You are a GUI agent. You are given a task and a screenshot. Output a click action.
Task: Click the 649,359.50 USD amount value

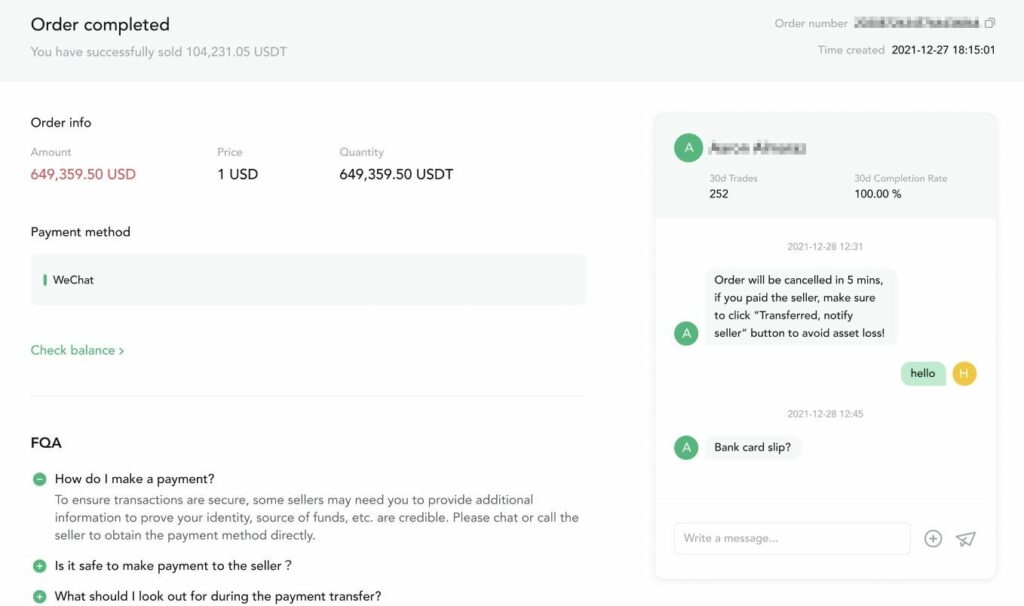coord(83,174)
